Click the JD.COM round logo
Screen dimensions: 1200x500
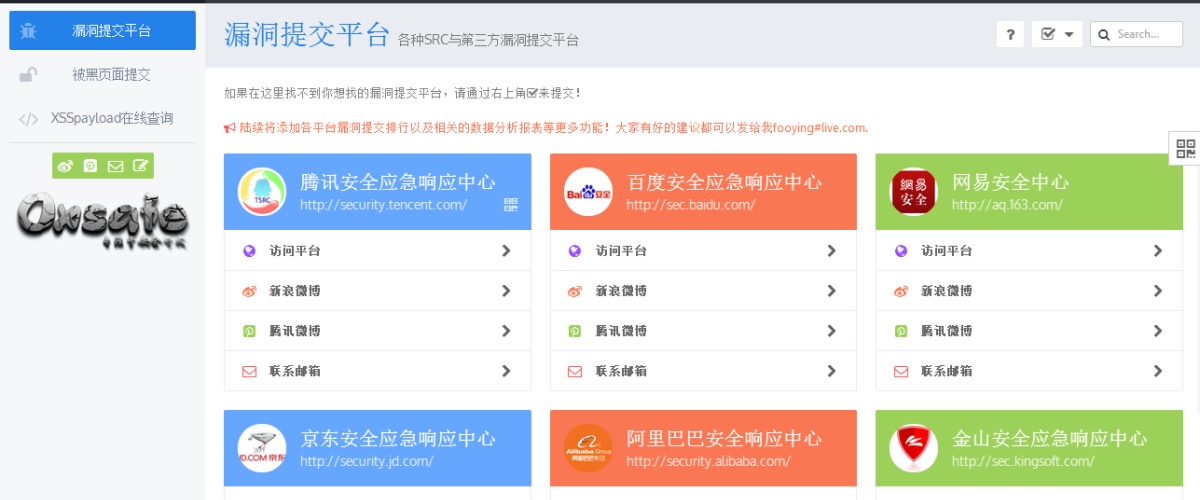pos(262,448)
